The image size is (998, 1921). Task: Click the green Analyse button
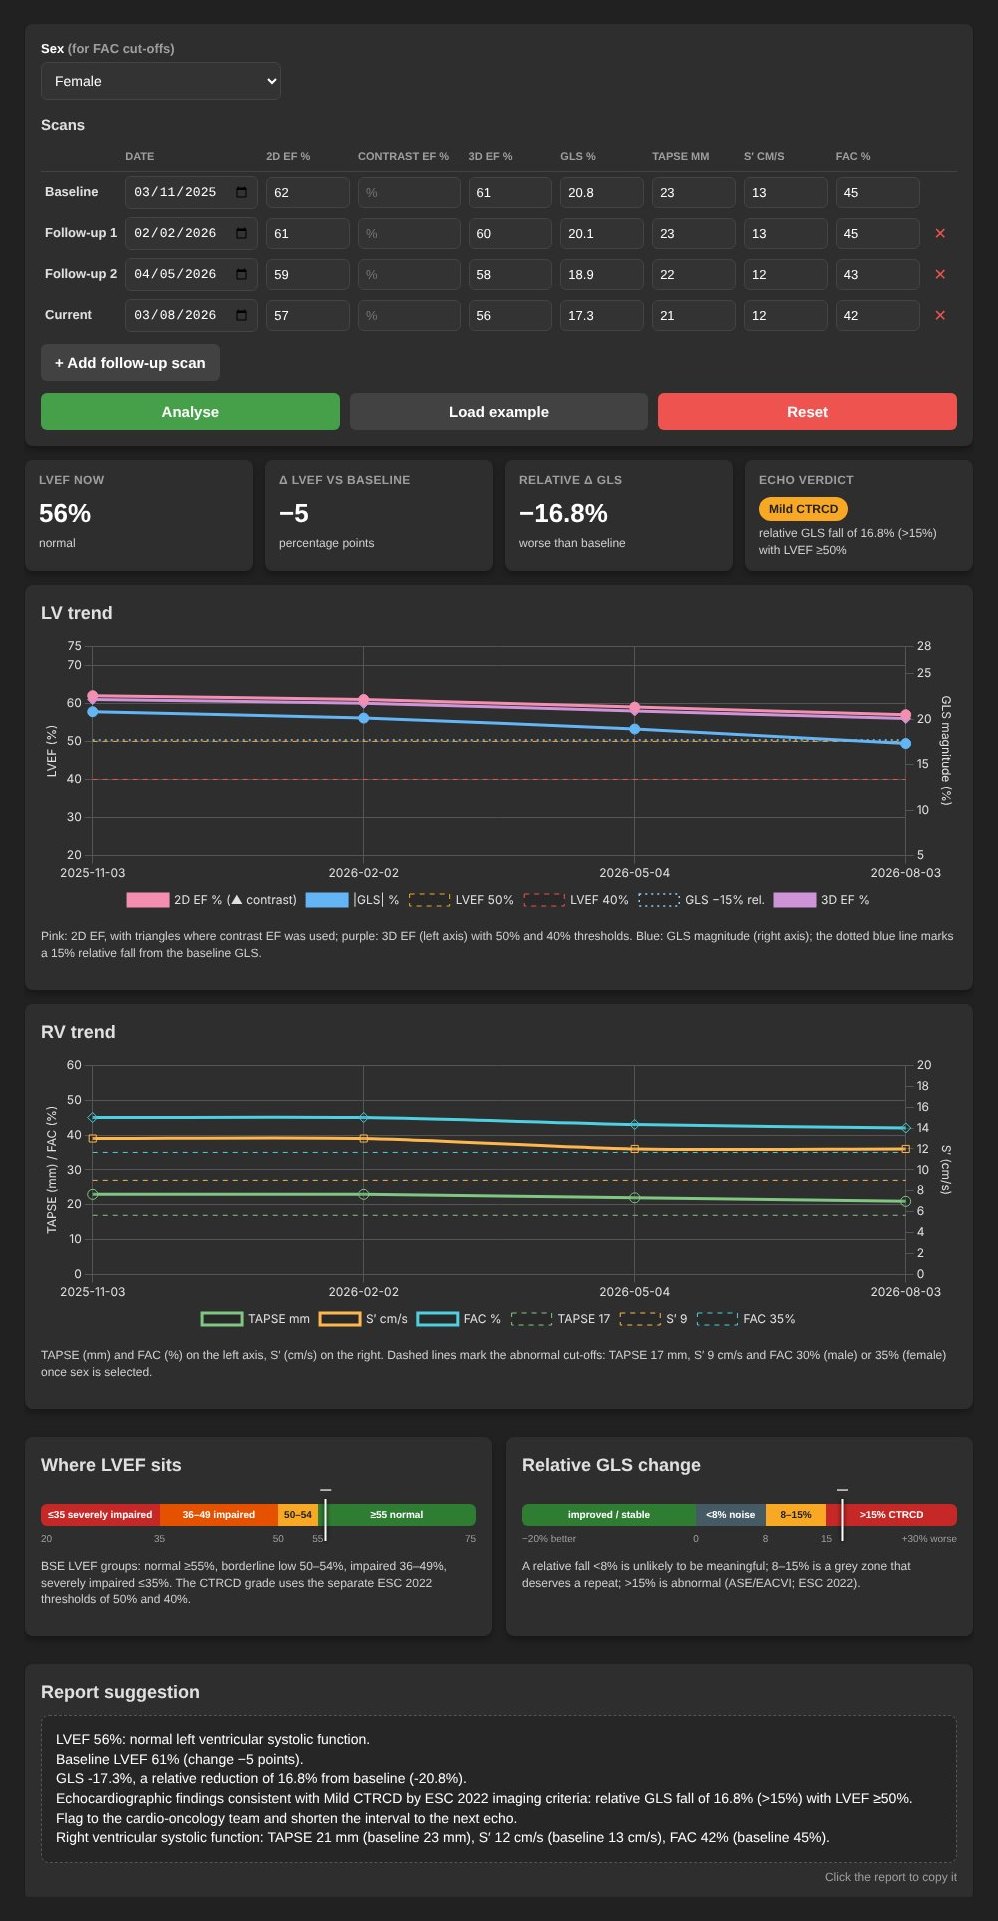coord(190,412)
